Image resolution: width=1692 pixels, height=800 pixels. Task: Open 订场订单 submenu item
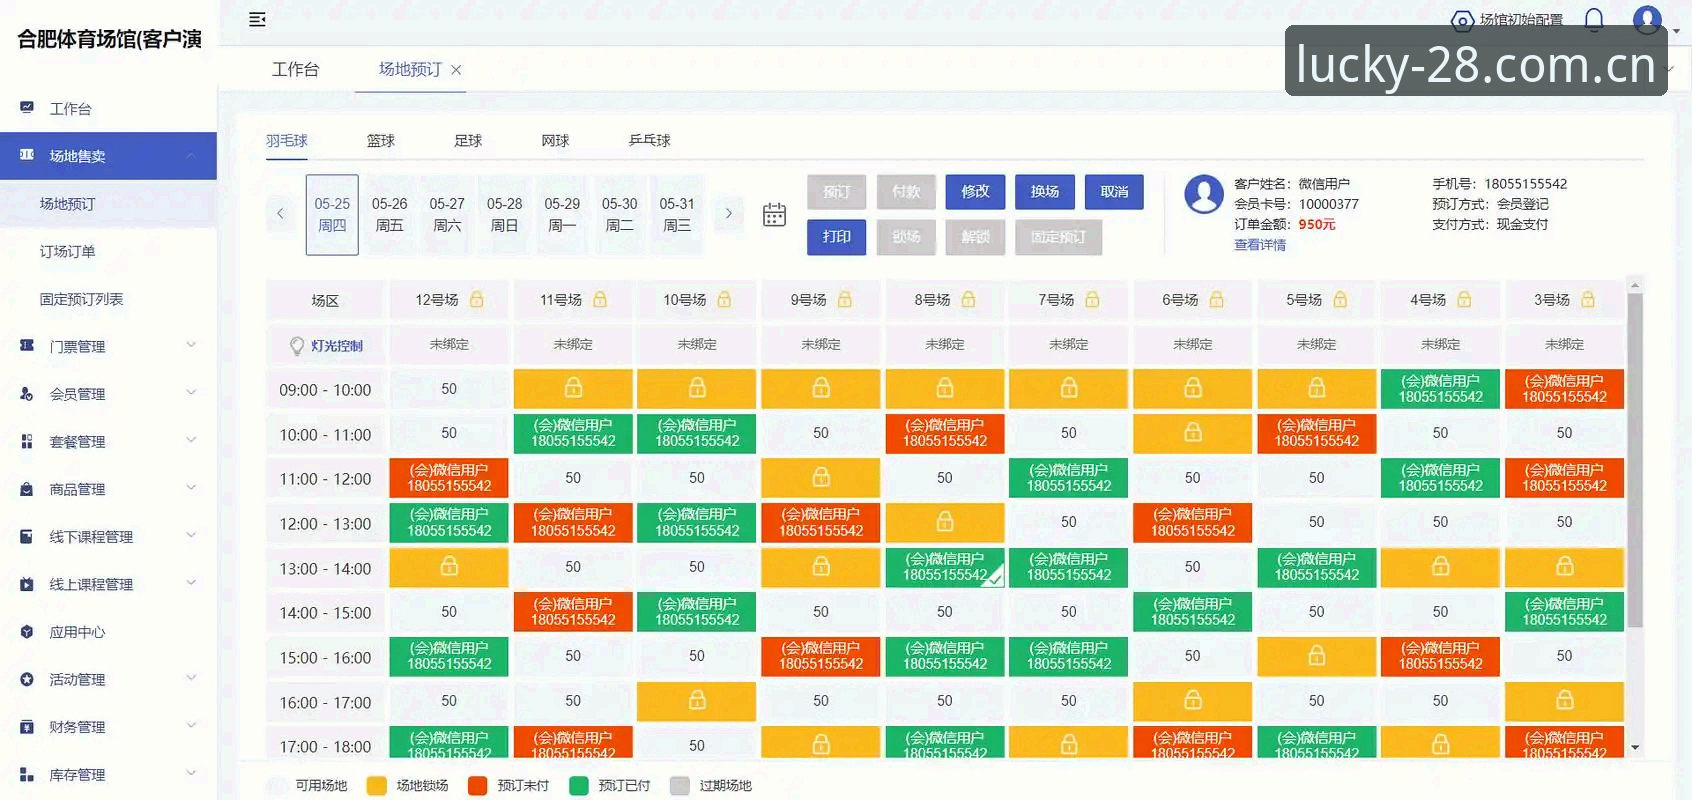click(x=108, y=251)
